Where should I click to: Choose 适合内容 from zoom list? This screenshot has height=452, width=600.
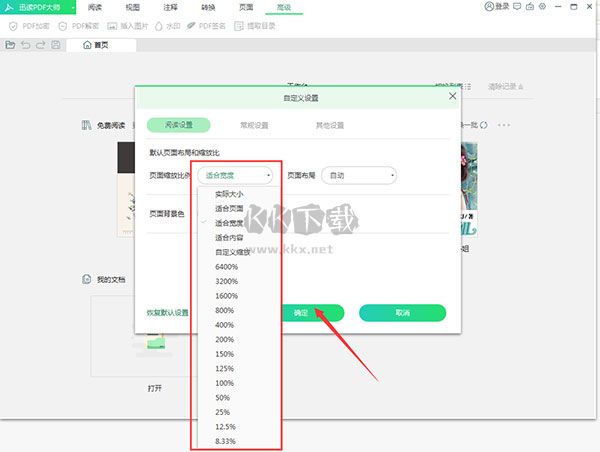pos(229,238)
